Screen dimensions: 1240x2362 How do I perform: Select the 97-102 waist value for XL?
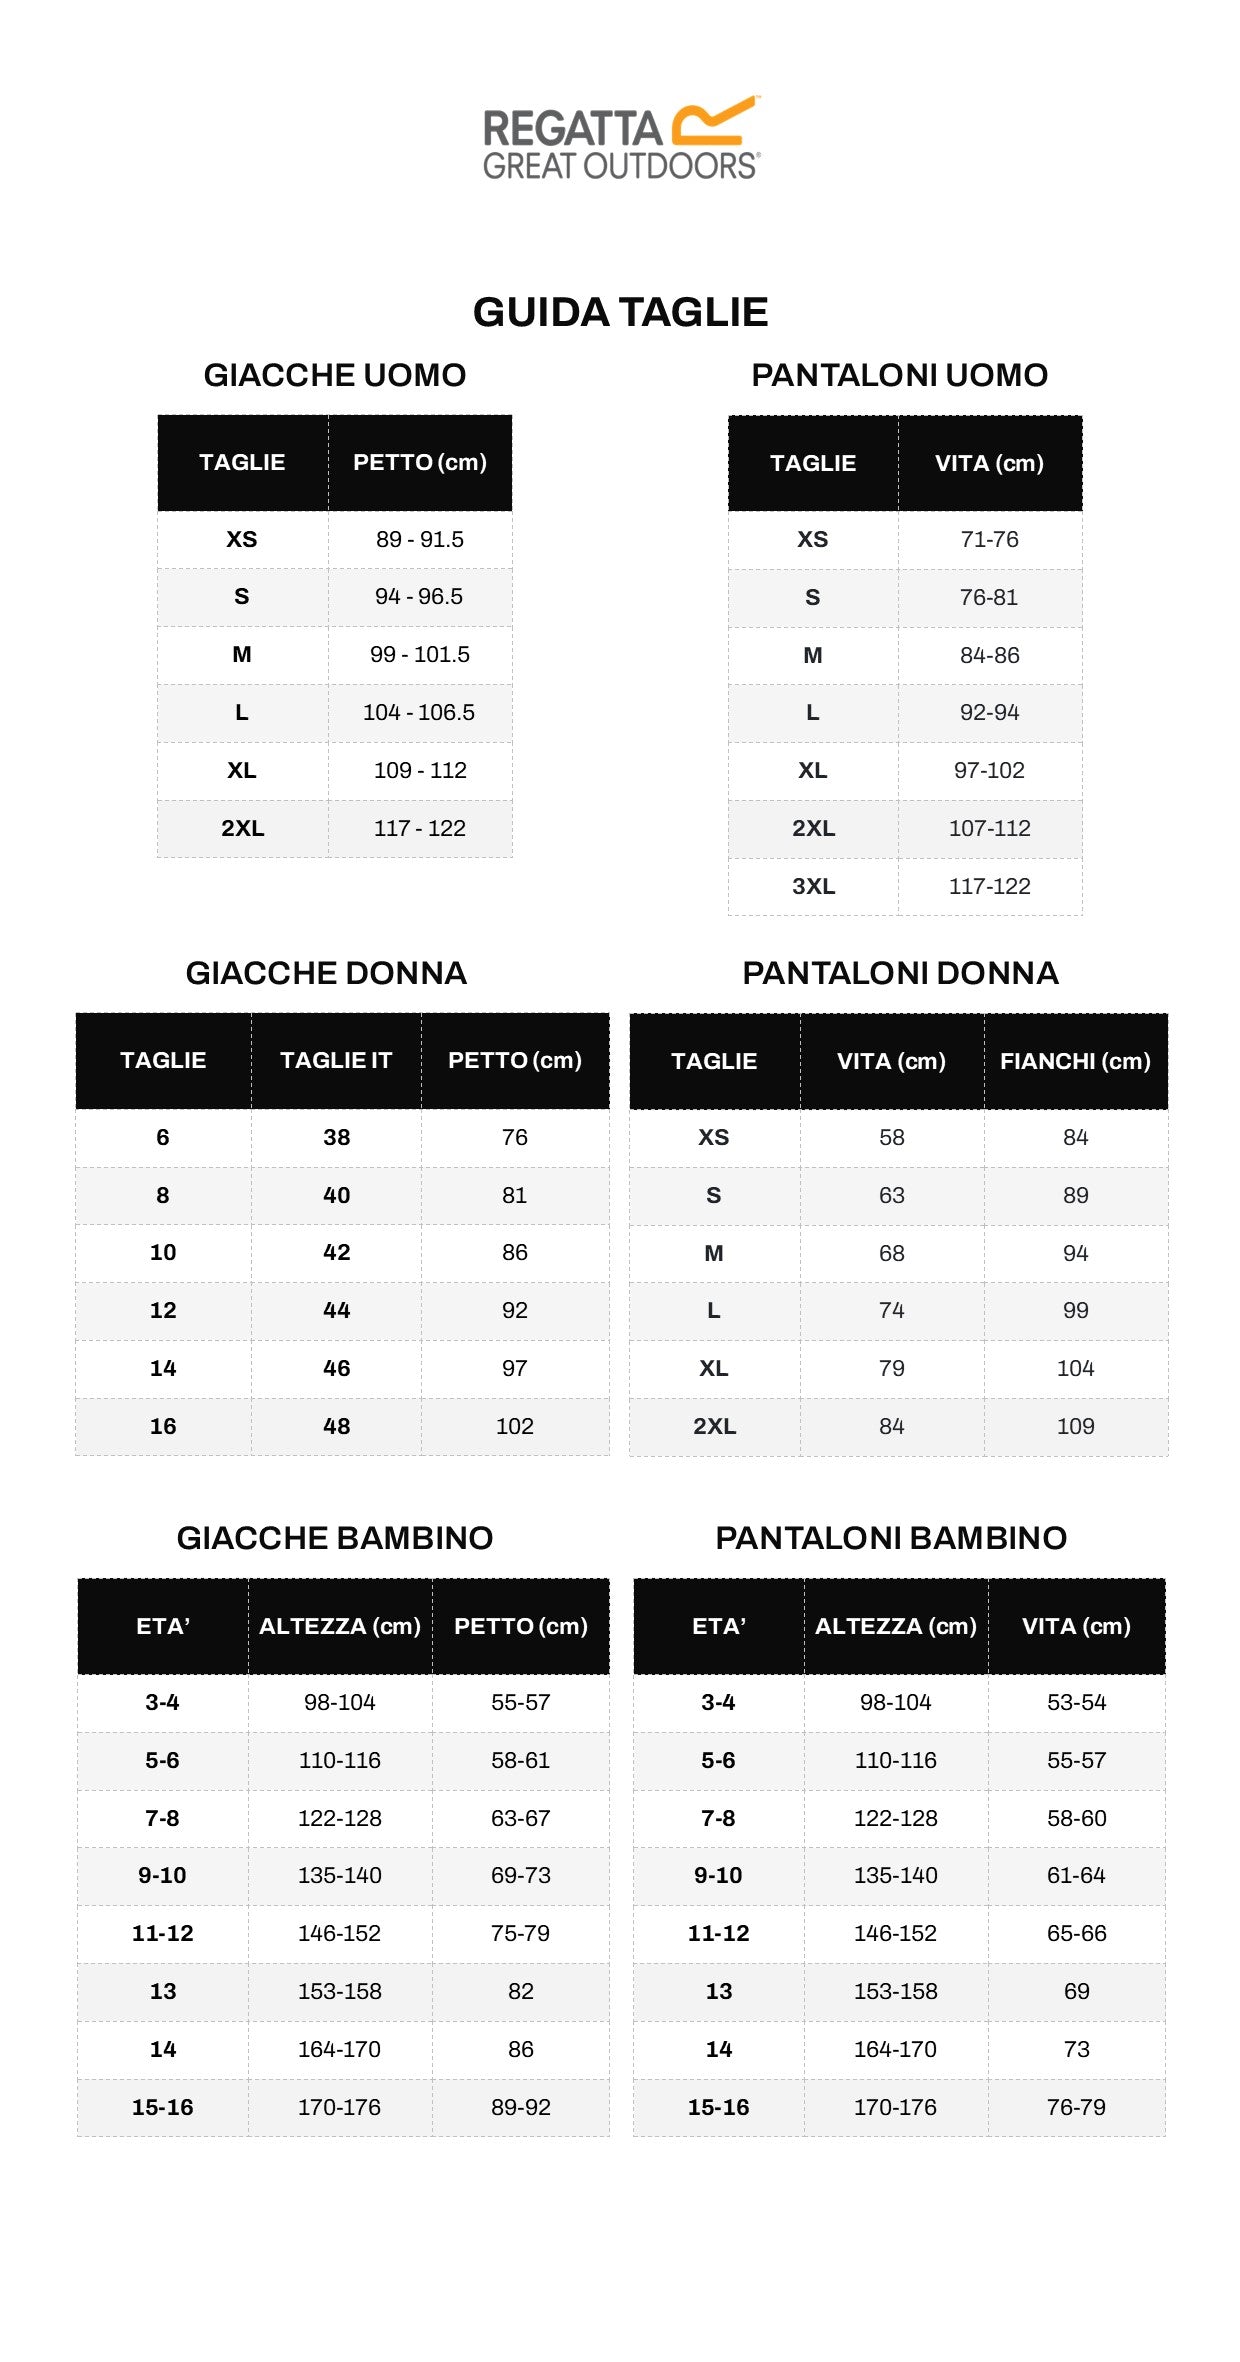point(989,770)
